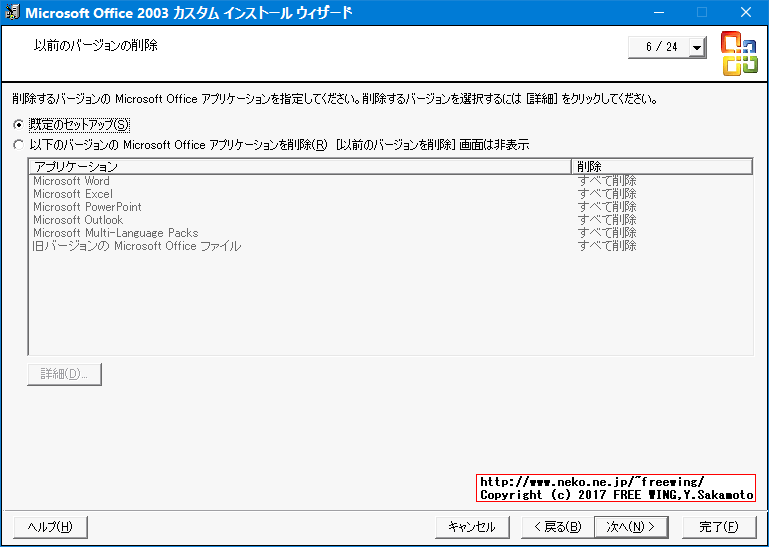Click the 完了(F) button
Image resolution: width=769 pixels, height=547 pixels.
pos(718,527)
